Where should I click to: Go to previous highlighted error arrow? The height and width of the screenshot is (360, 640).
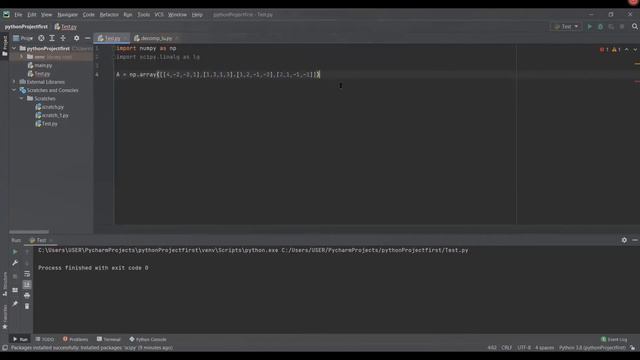(x=627, y=50)
